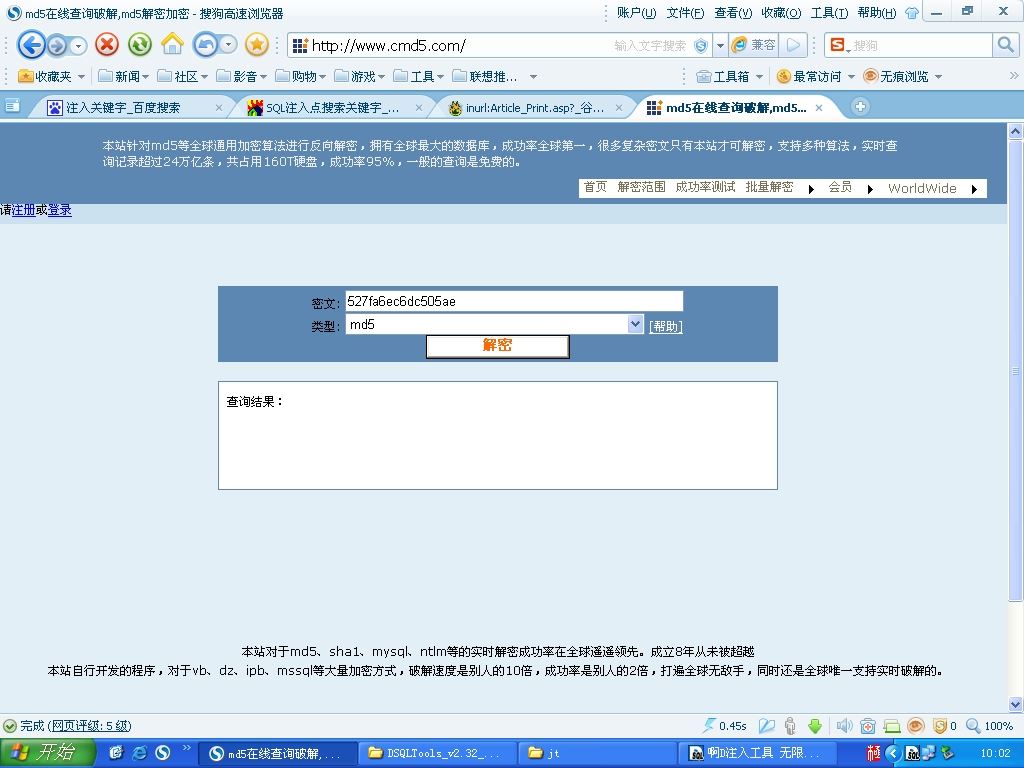Viewport: 1024px width, 768px height.
Task: Go back with the browser Back arrow
Action: pos(30,45)
